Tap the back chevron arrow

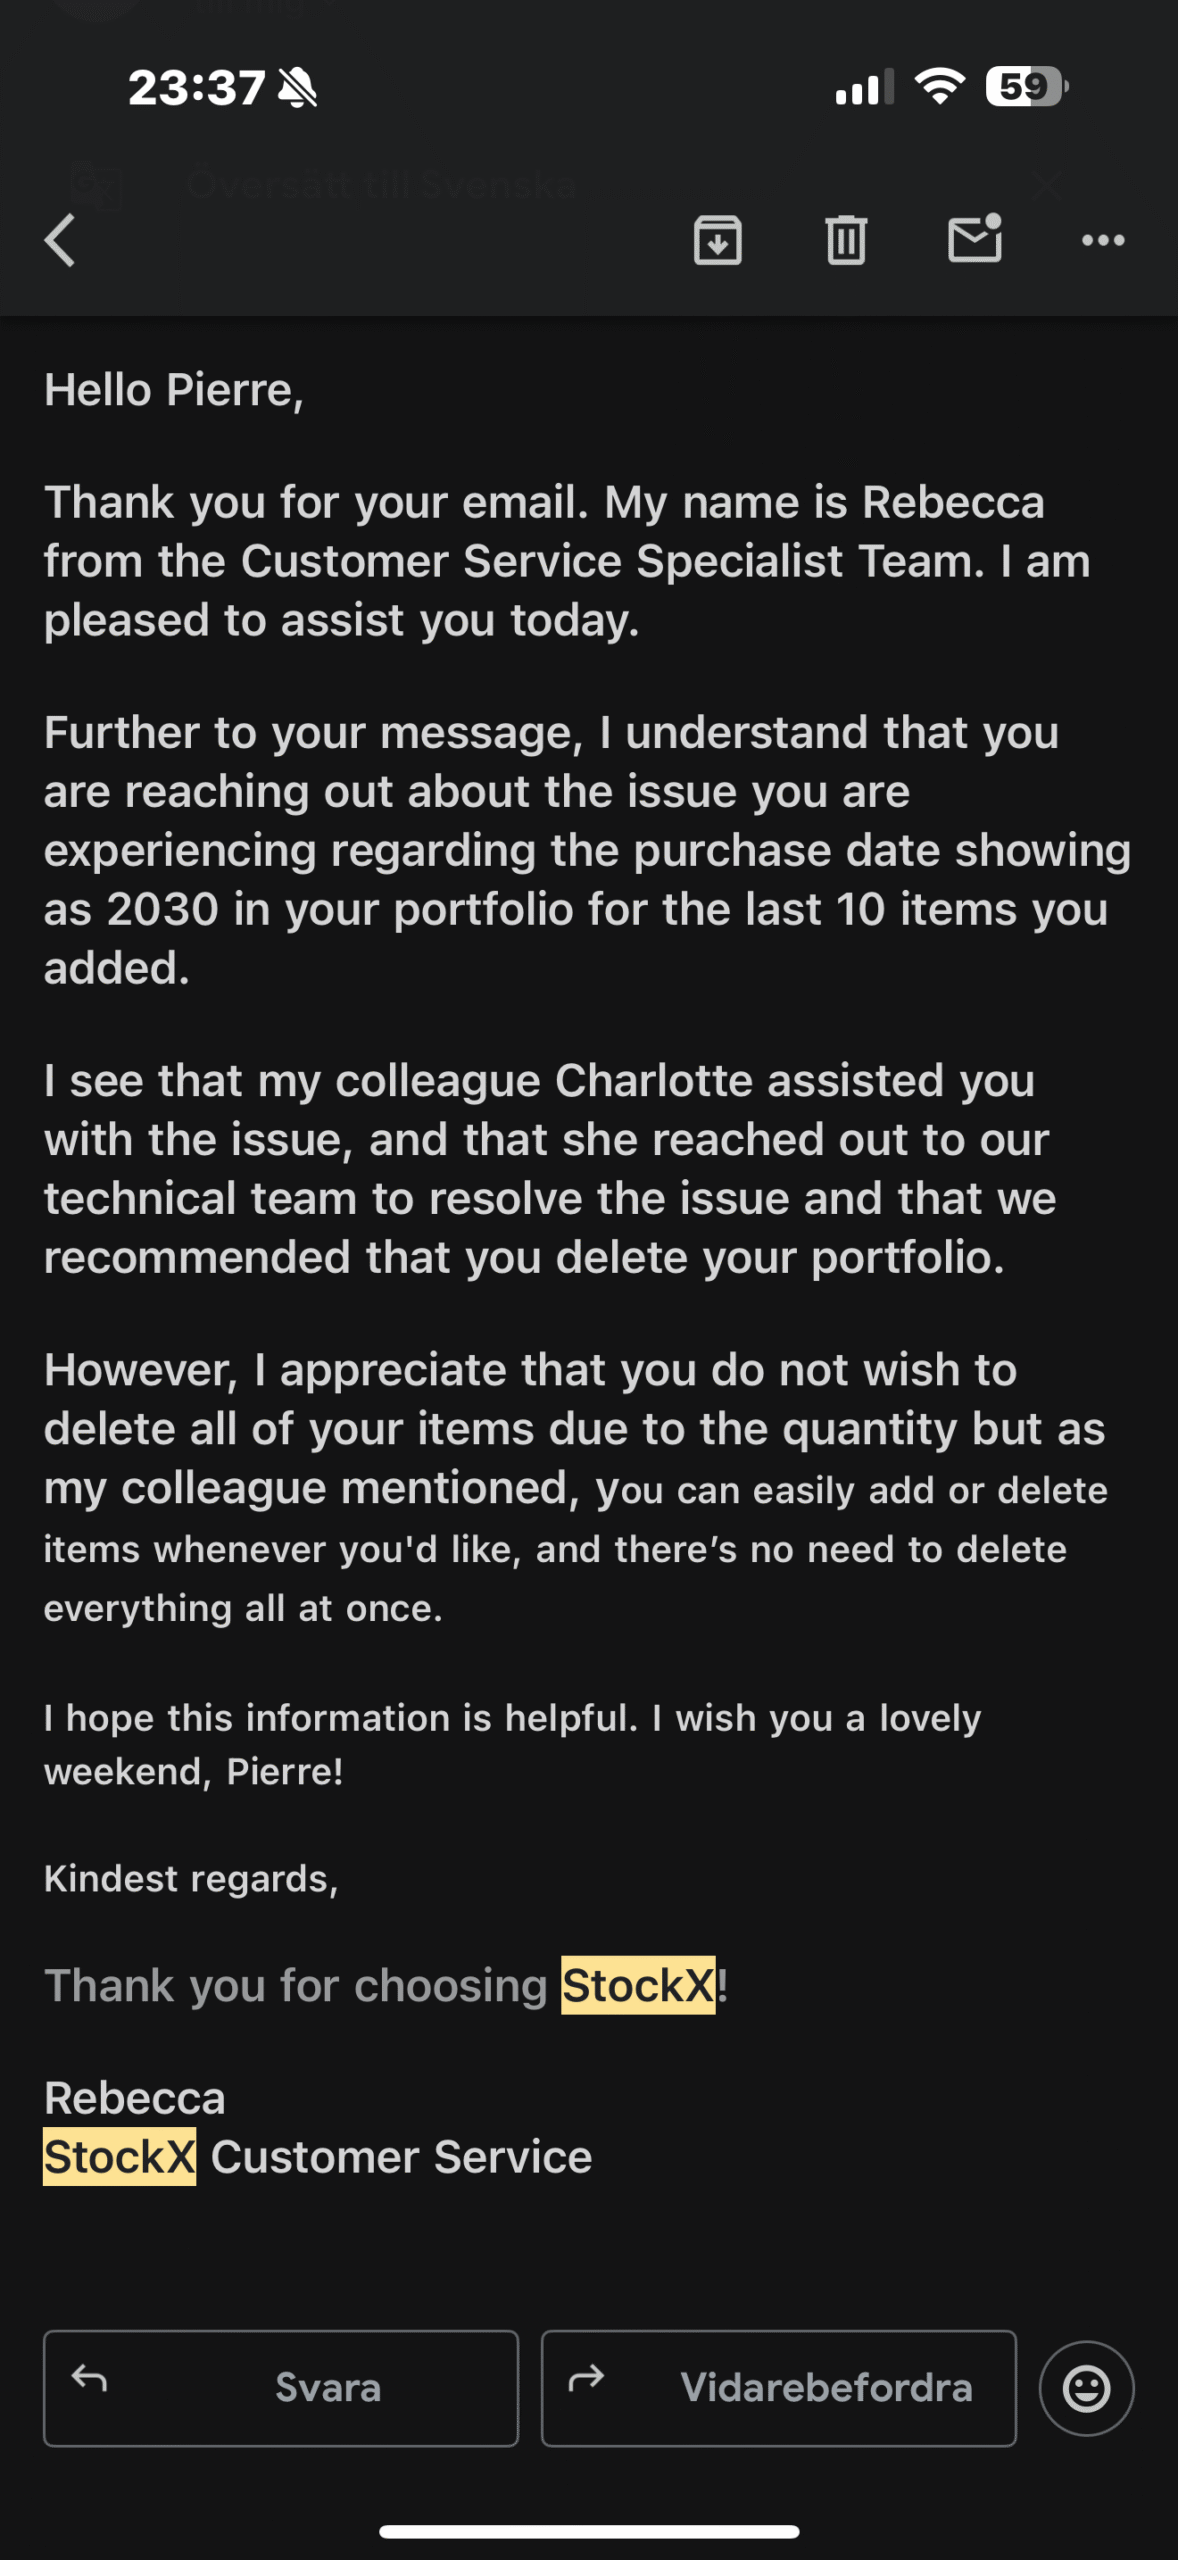(60, 240)
